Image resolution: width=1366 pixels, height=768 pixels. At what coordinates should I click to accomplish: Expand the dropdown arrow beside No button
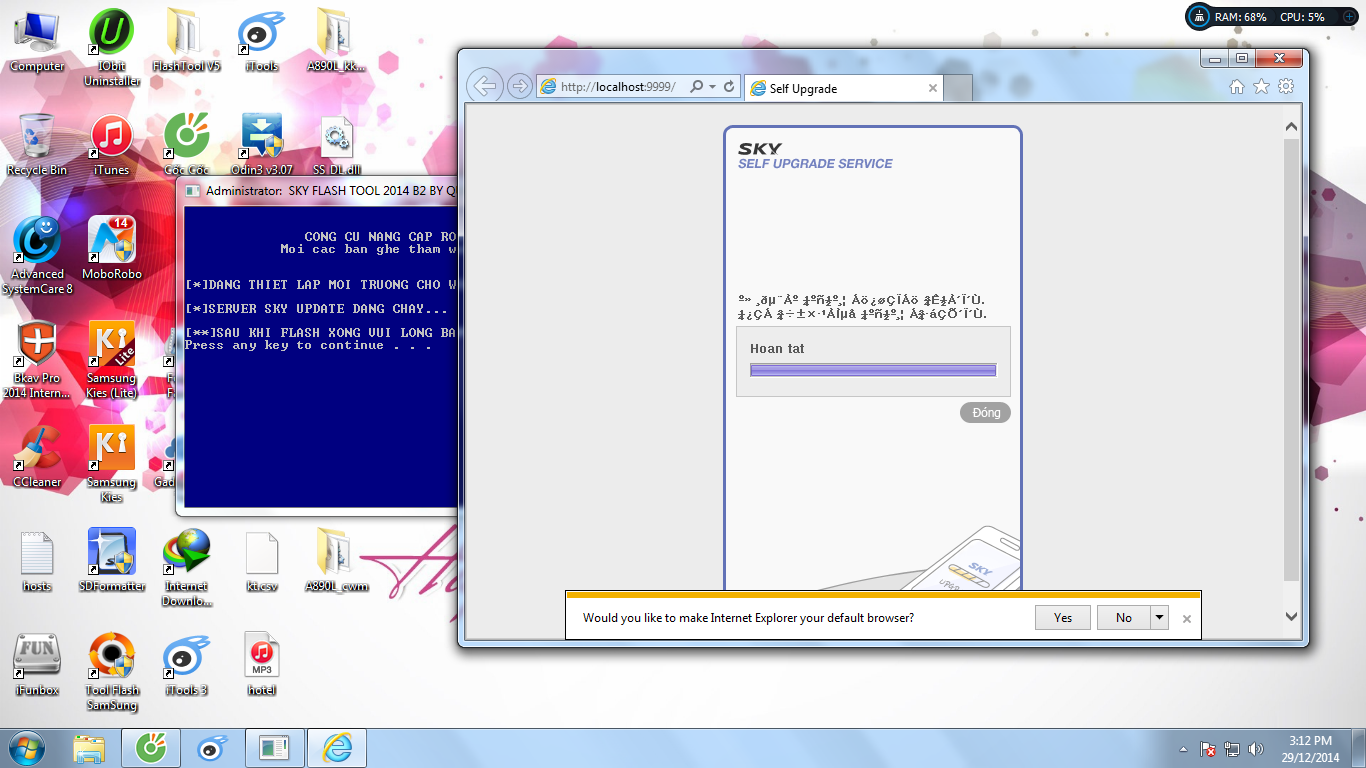[1160, 617]
